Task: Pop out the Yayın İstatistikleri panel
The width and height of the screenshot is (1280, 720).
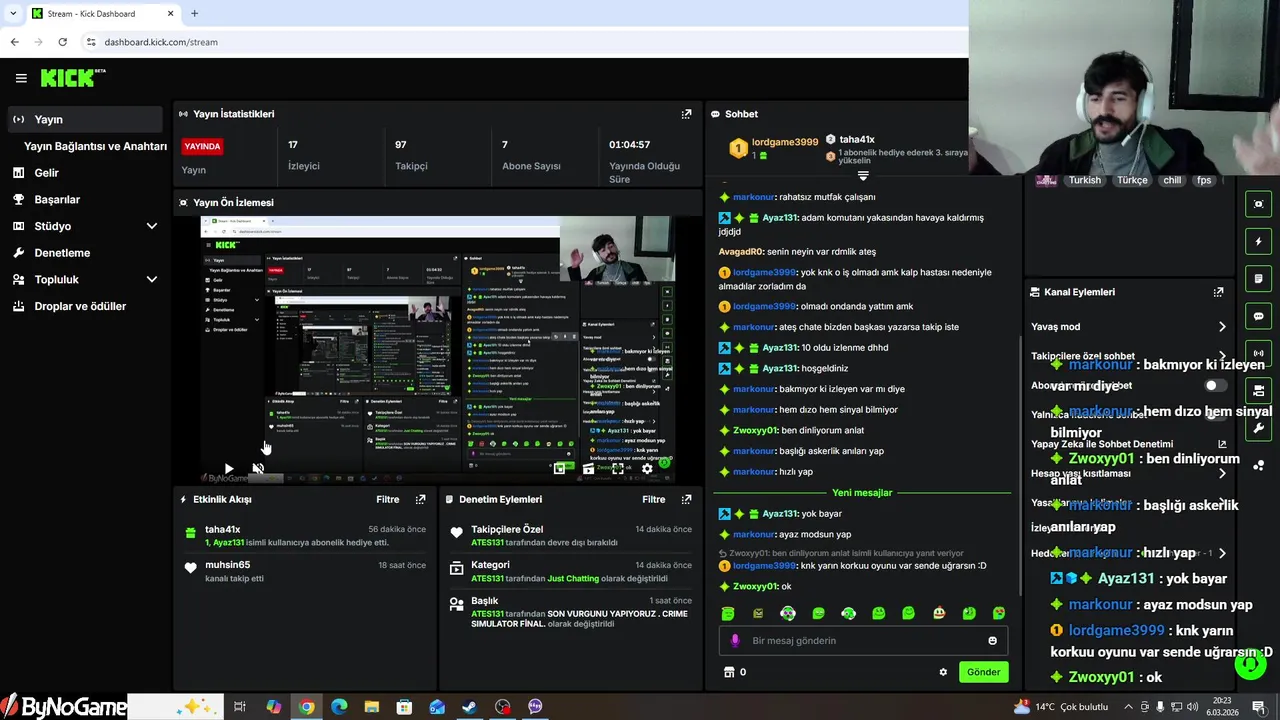Action: click(686, 114)
